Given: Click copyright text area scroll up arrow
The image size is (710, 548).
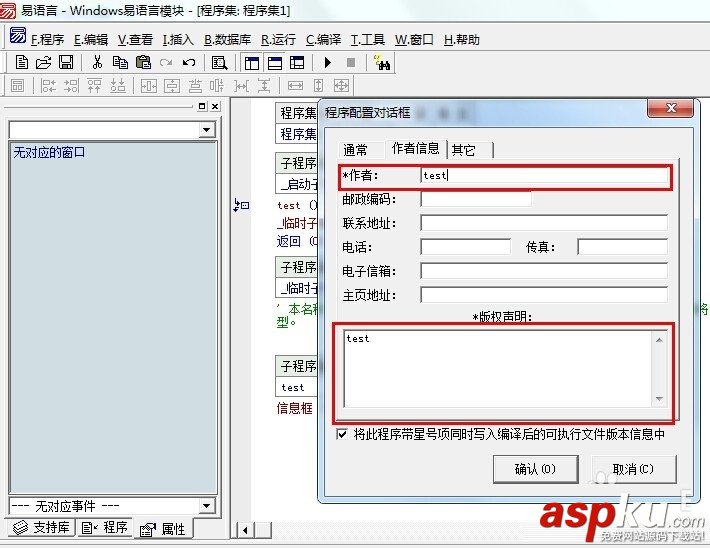Looking at the screenshot, I should click(659, 340).
